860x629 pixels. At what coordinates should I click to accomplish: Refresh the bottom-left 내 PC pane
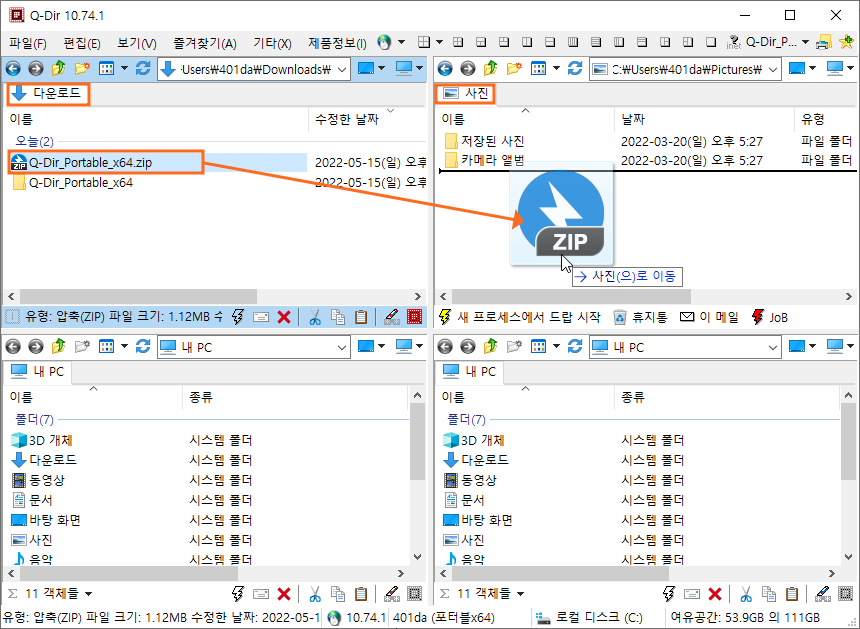point(143,347)
